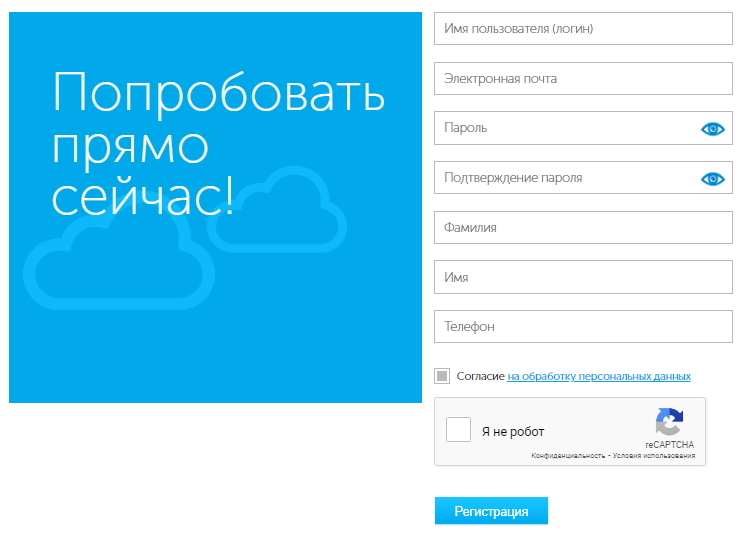Select the Имя text field
Image resolution: width=740 pixels, height=536 pixels.
[584, 278]
